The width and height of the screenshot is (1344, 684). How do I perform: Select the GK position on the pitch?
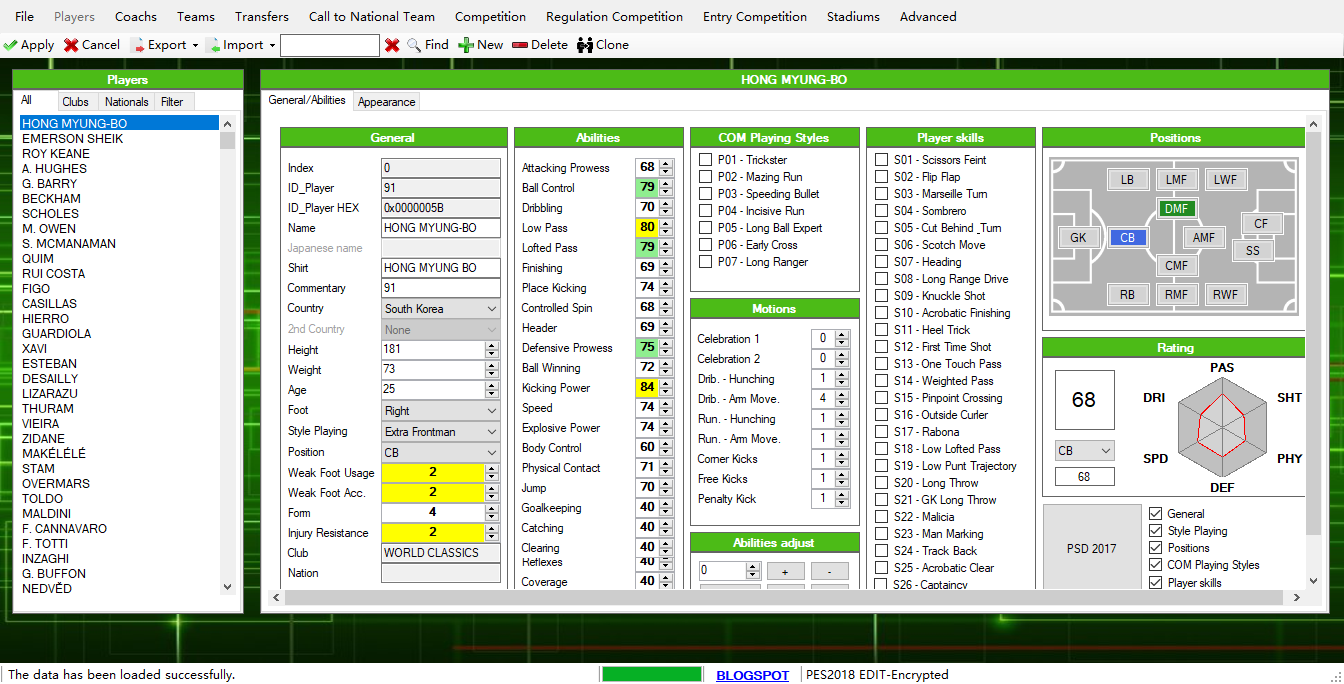1078,238
